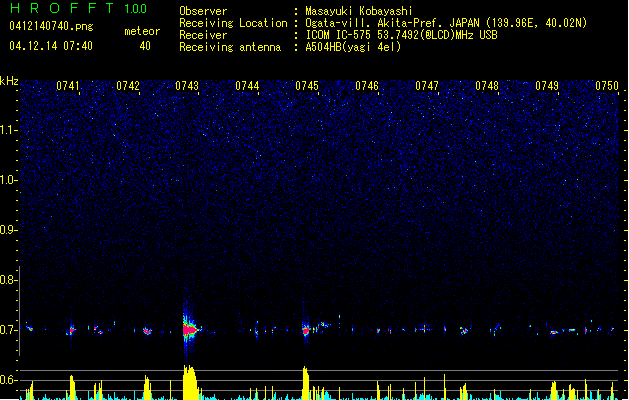Click the 0745 time marker
Viewport: 629px width, 400px height.
307,85
